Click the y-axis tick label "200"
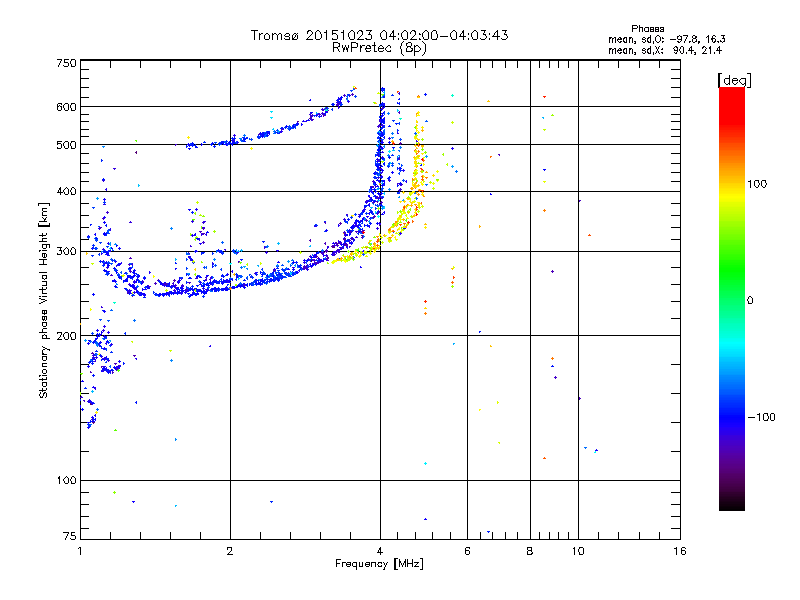Image resolution: width=800 pixels, height=600 pixels. (x=66, y=336)
